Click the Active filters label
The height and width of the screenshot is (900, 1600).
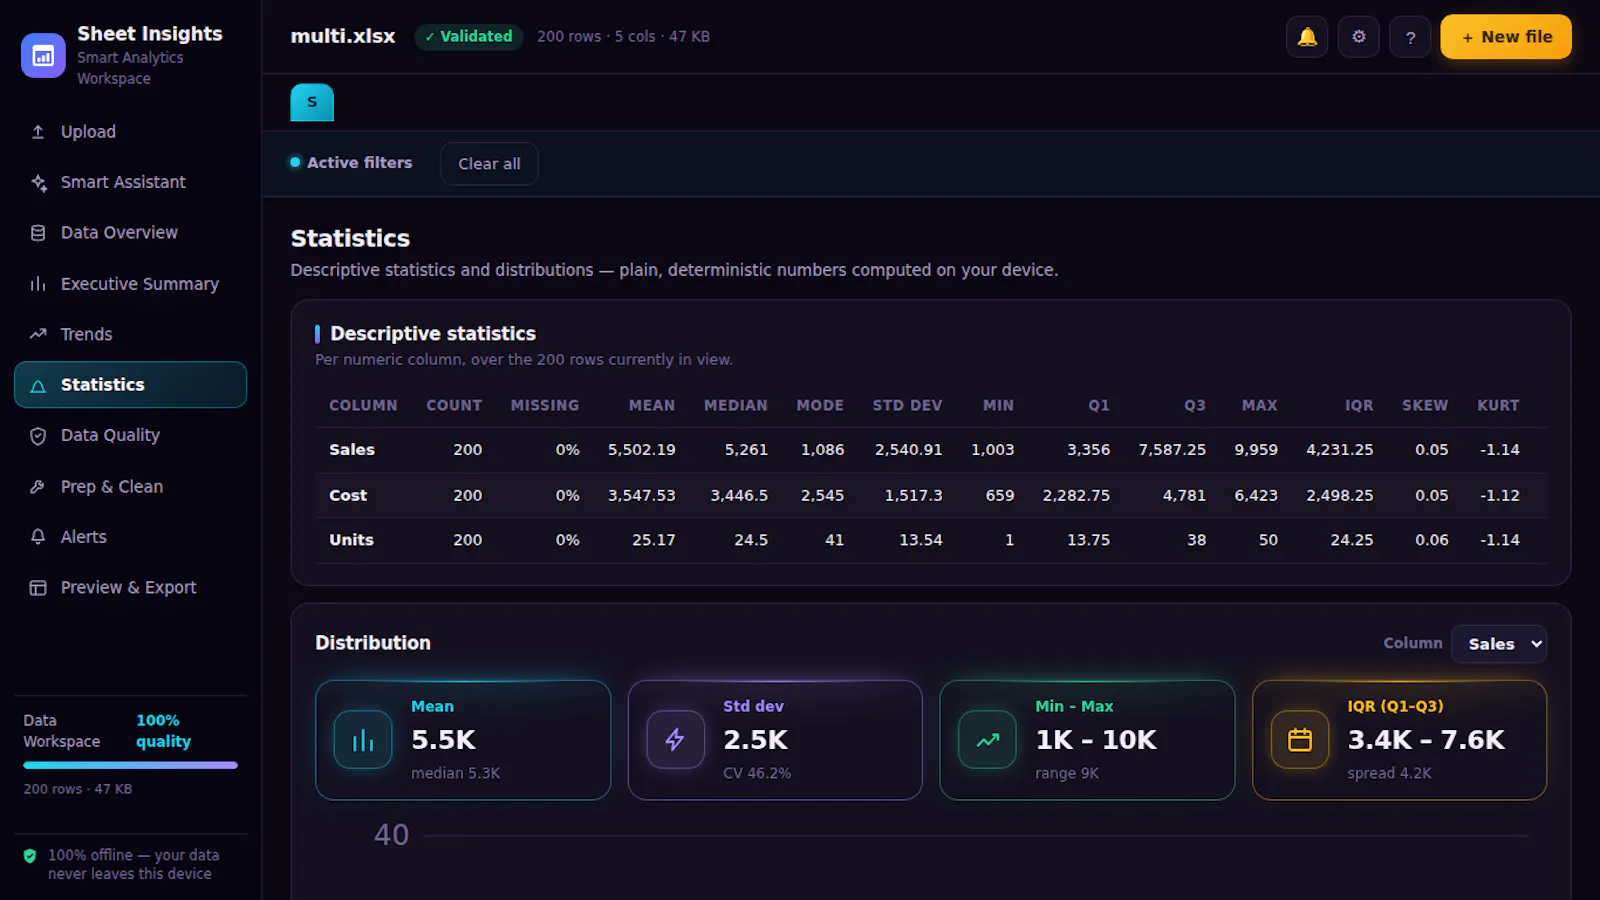[359, 163]
